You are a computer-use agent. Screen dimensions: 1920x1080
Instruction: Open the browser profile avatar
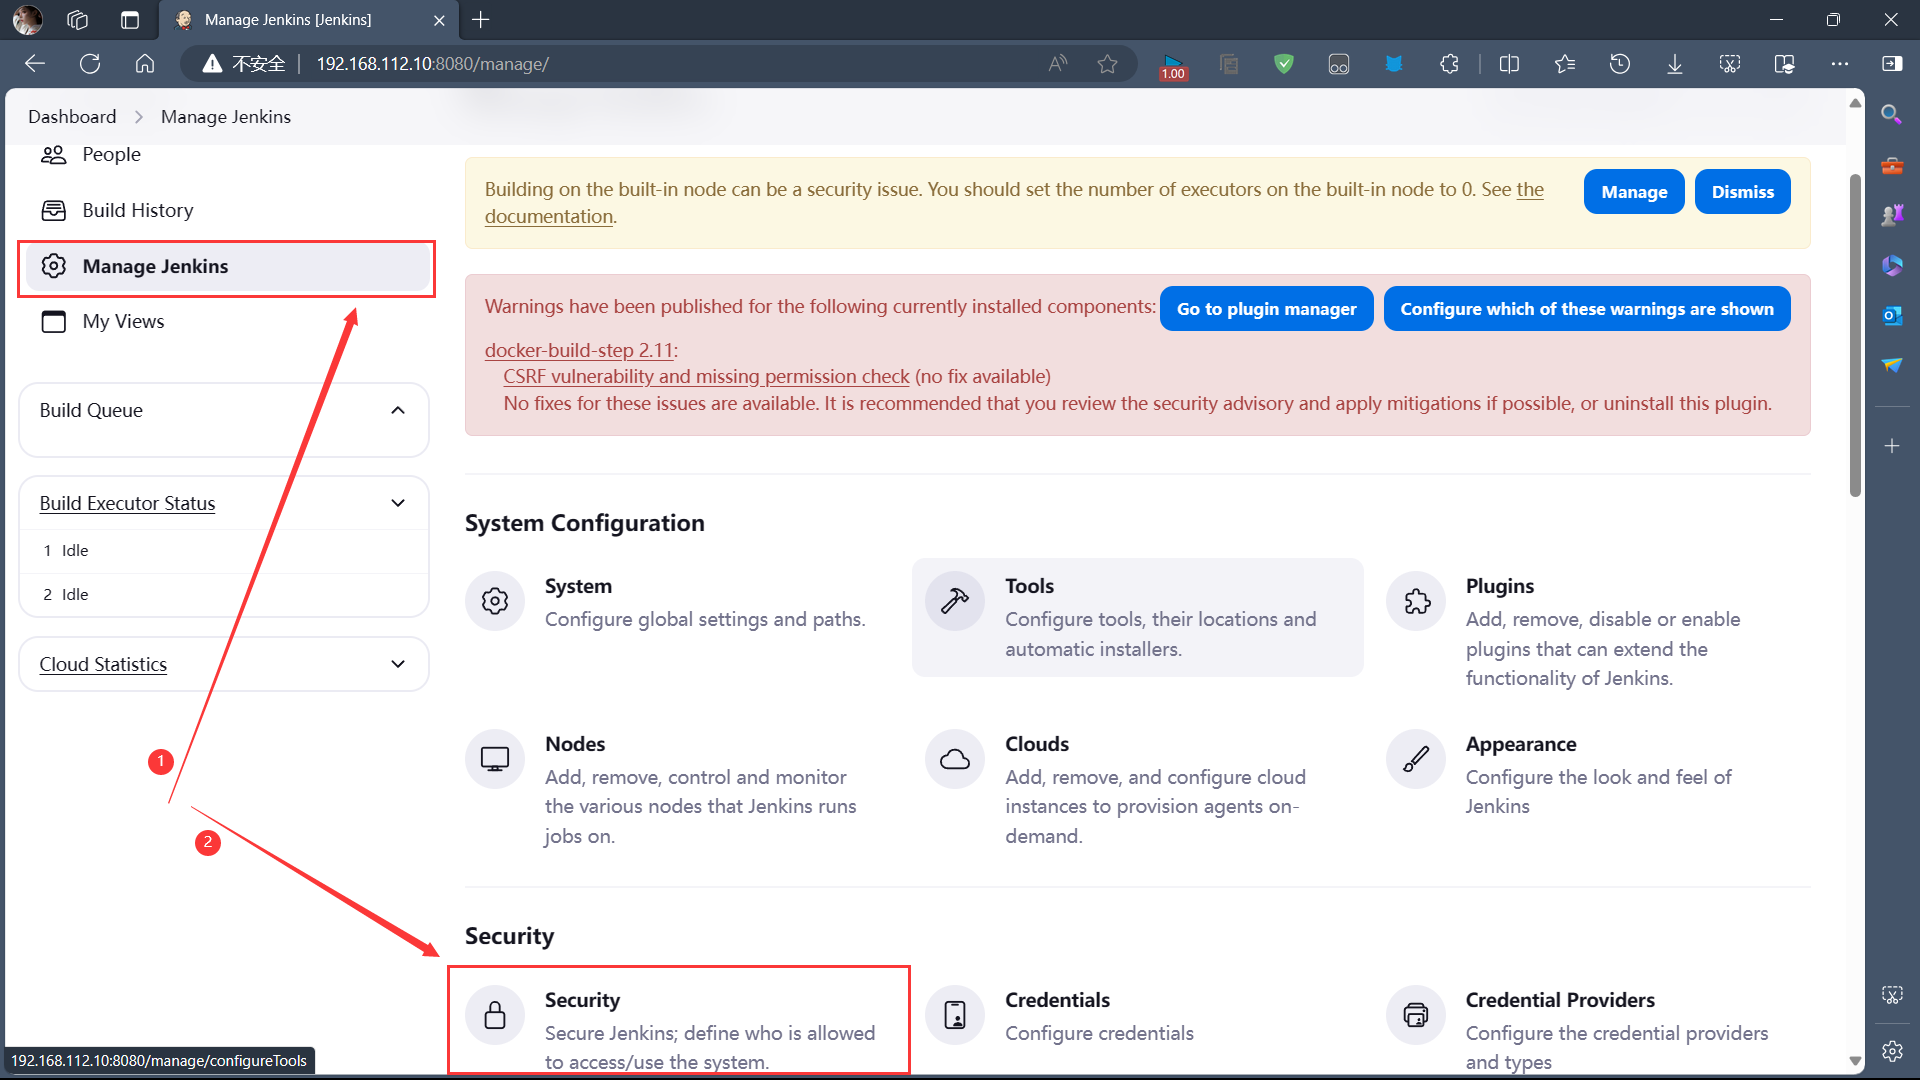point(28,20)
